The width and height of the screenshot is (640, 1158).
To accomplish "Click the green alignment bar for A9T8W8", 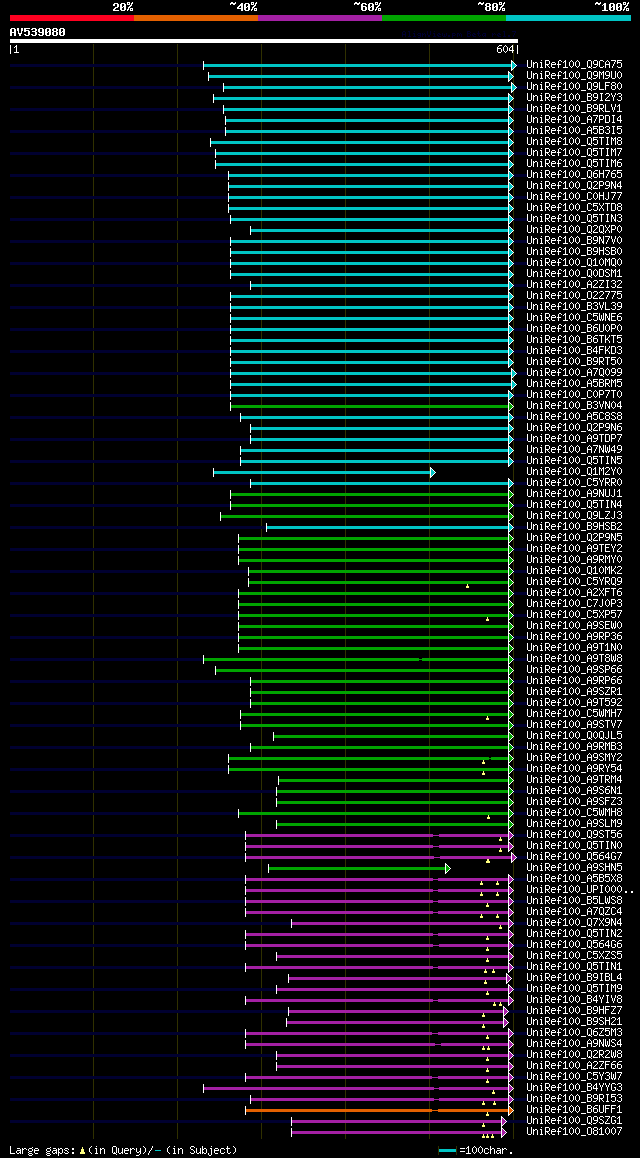I will coord(358,659).
